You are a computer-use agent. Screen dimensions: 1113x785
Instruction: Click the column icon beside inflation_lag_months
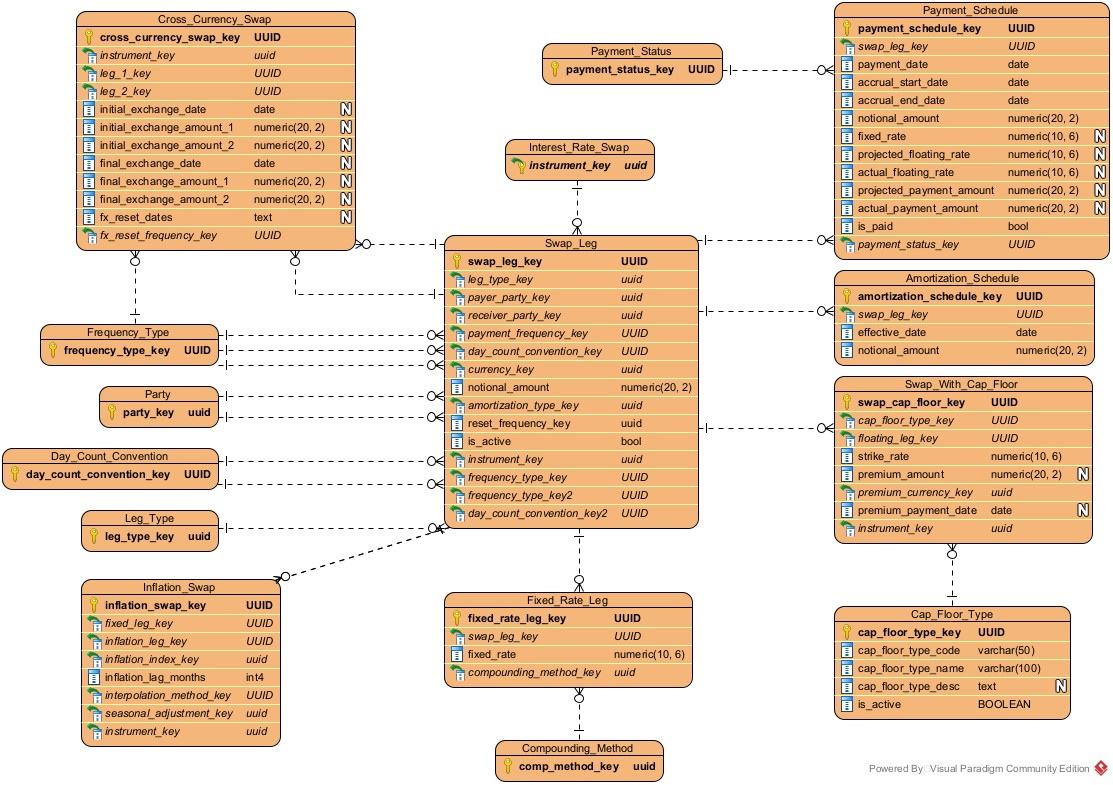[x=94, y=678]
